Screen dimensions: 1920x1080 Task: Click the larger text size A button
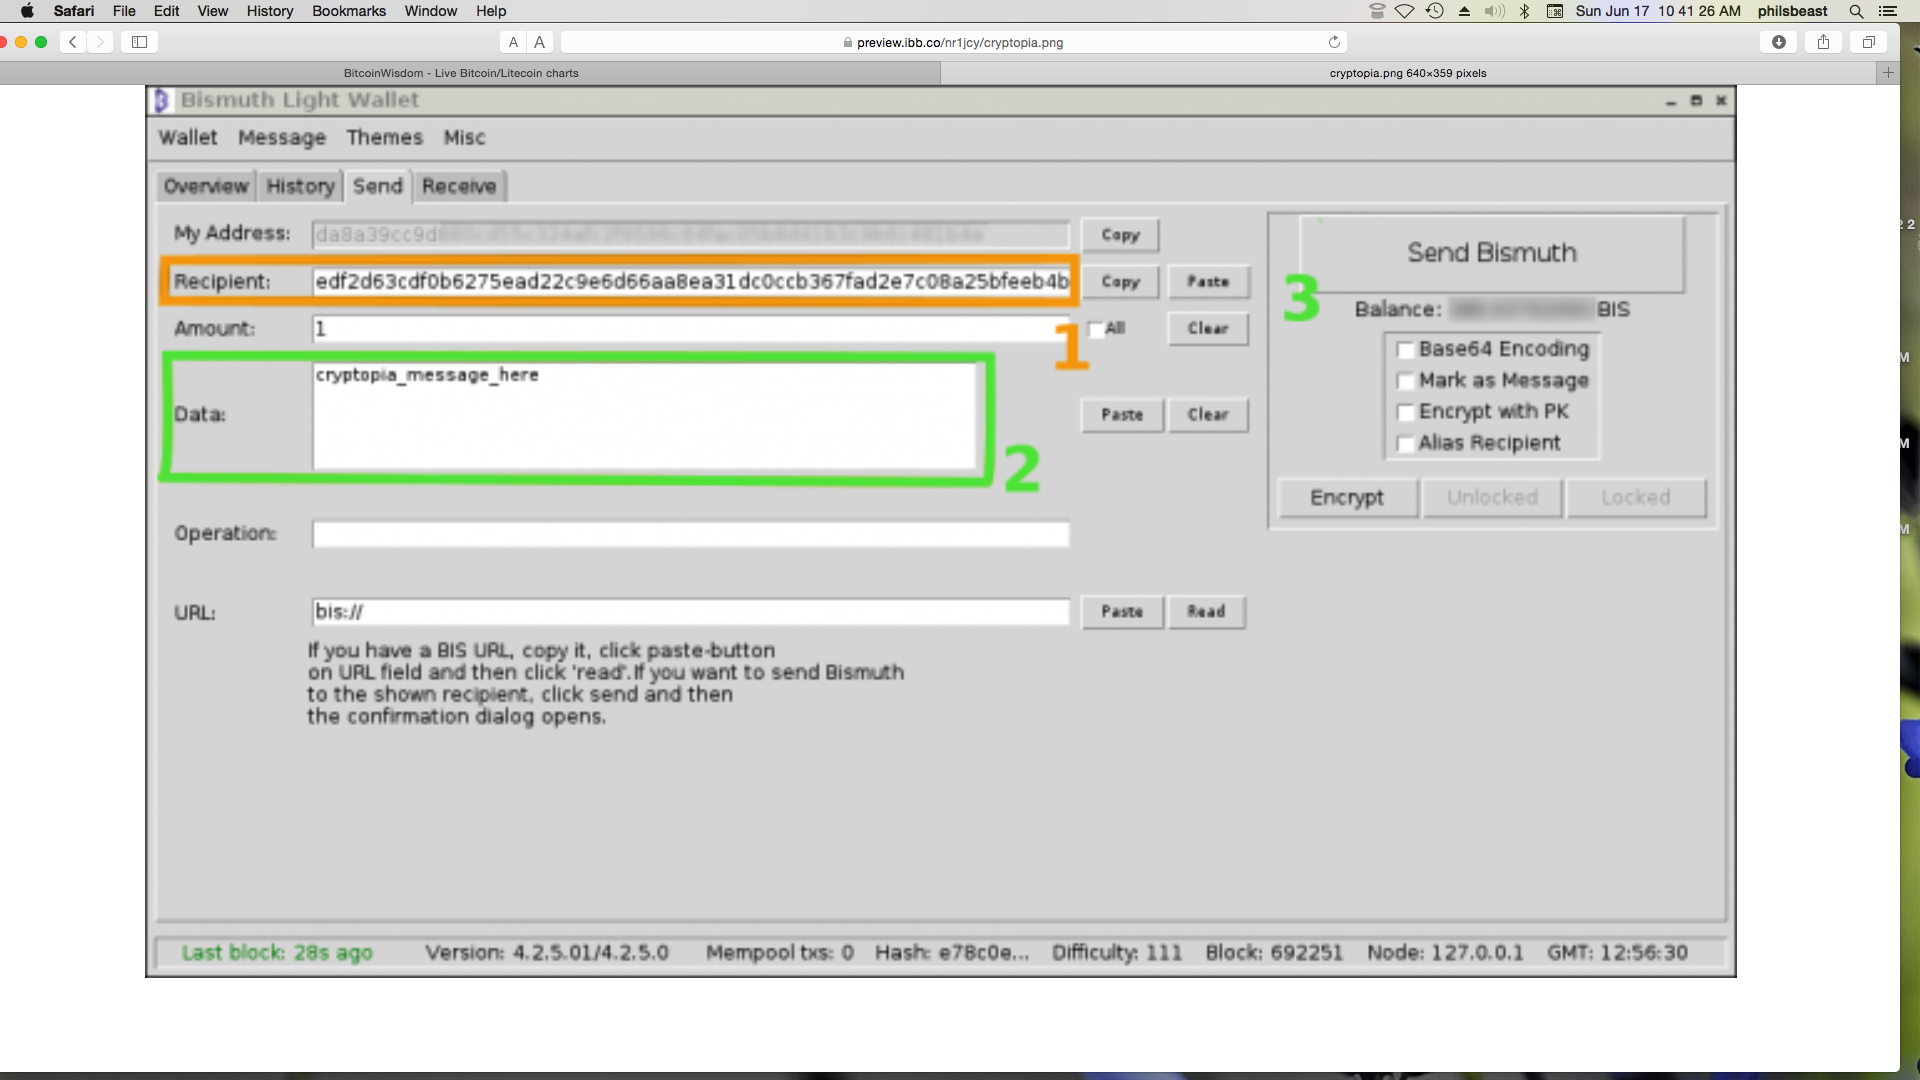[540, 42]
